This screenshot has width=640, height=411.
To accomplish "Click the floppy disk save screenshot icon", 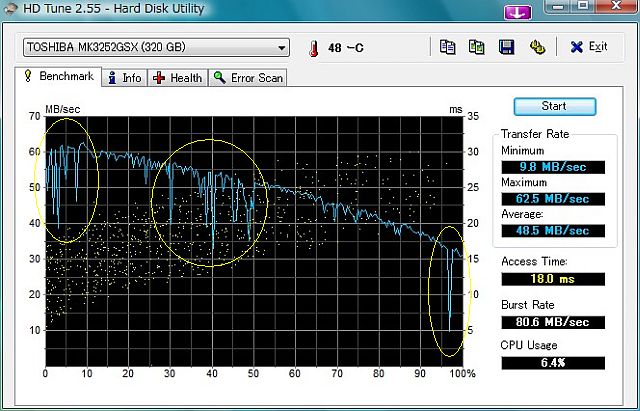I will 507,47.
